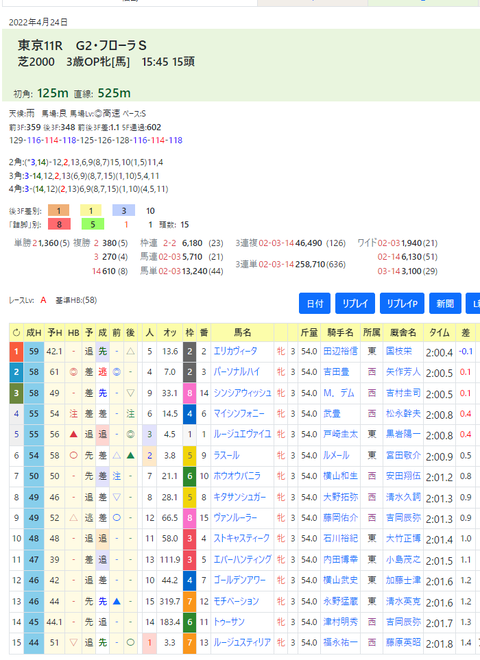Click the 日付 button

tap(314, 303)
